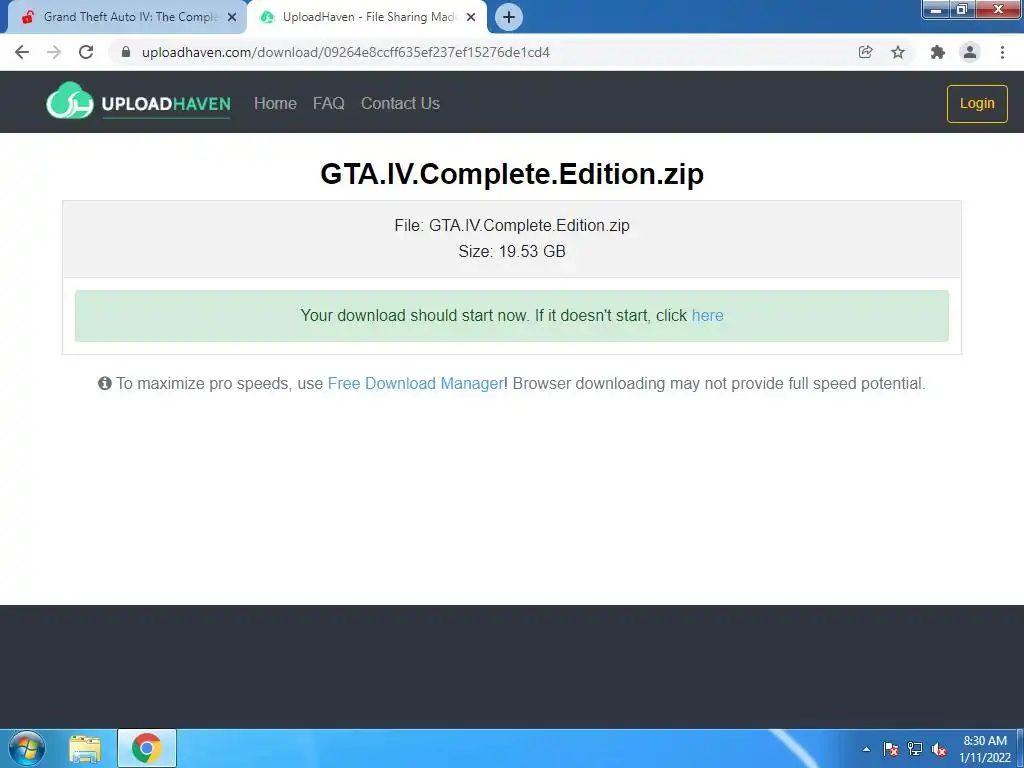Click the Chrome taskbar icon
Screen dimensions: 1024x768
point(146,748)
